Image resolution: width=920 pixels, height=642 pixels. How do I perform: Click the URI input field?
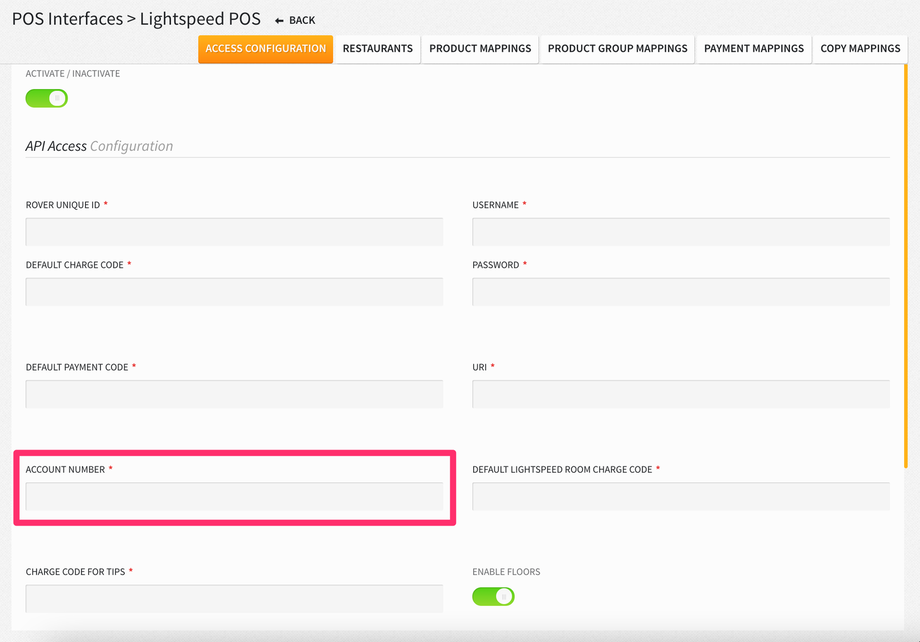tap(681, 394)
